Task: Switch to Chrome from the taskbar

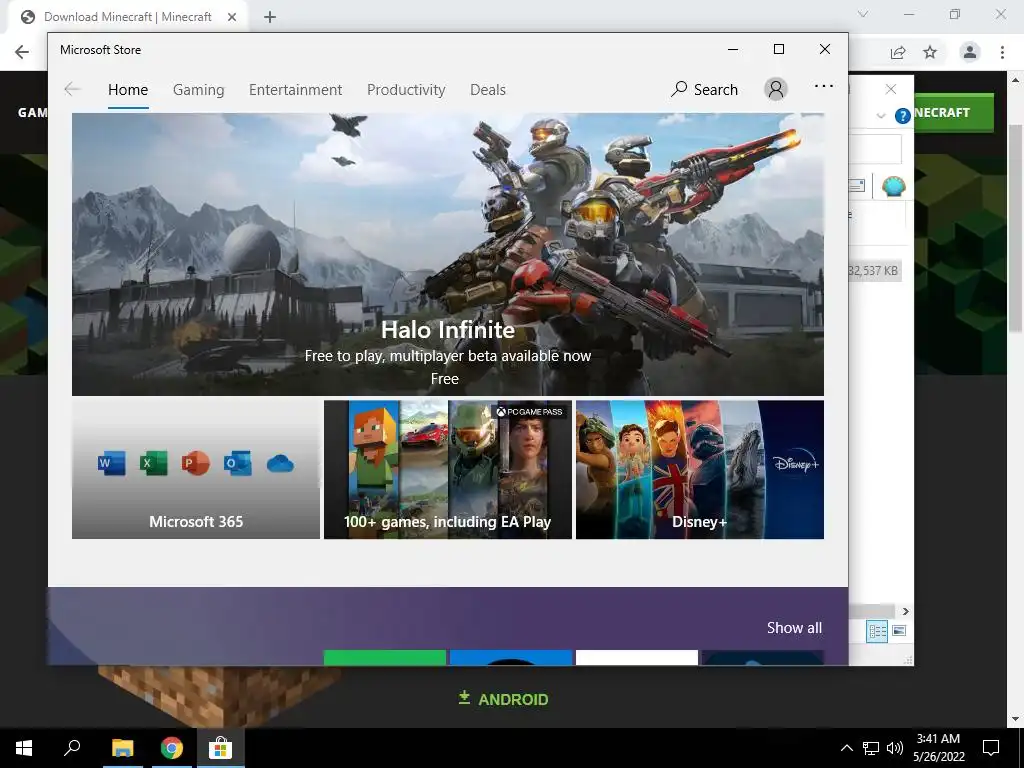Action: [172, 748]
